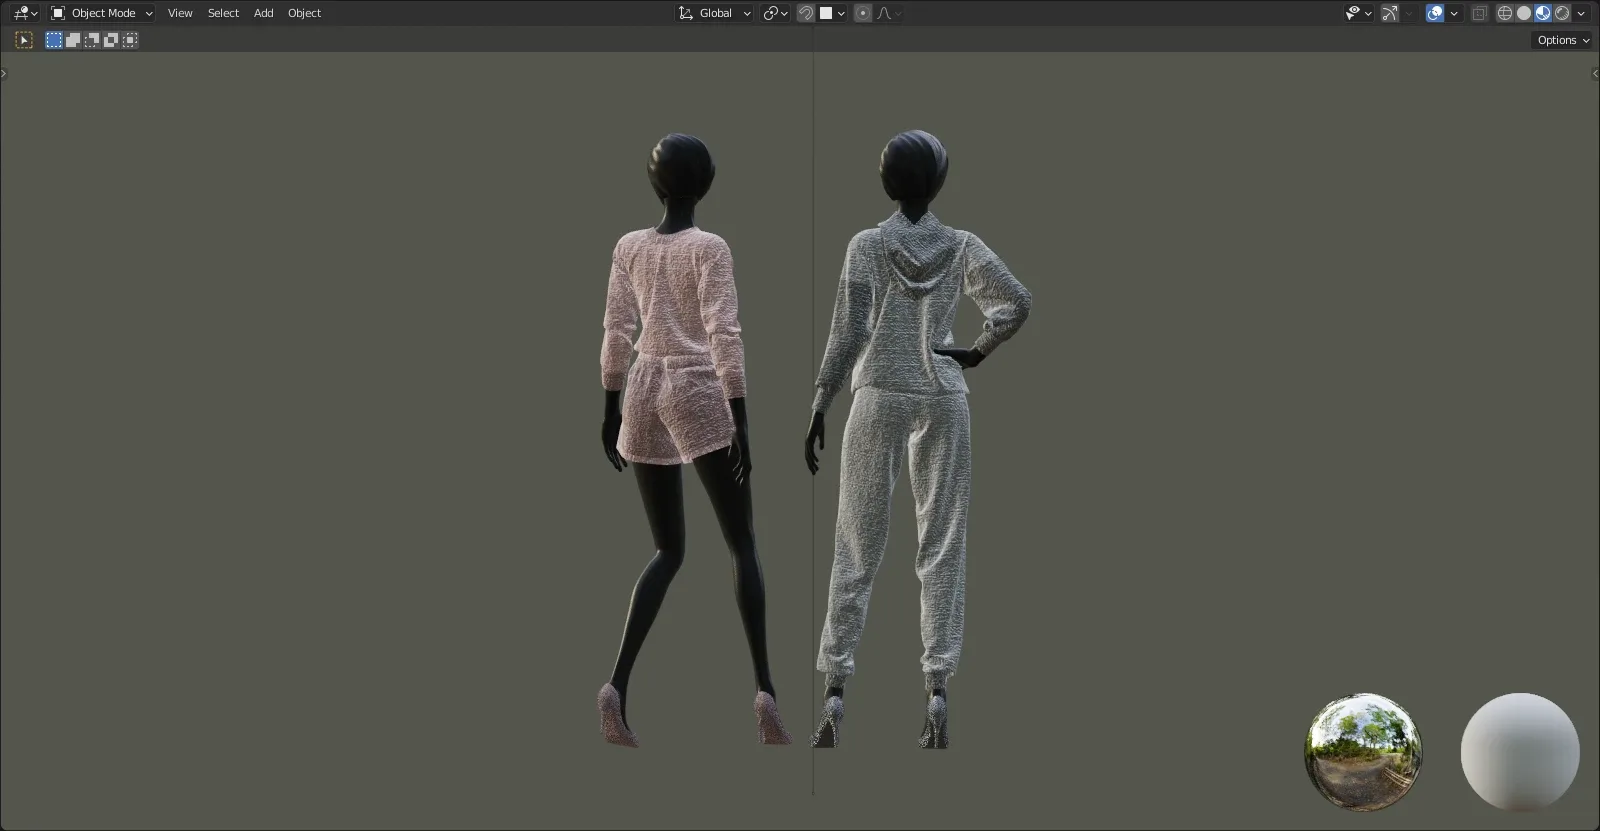
Task: Click the HDRI environment preview sphere
Action: click(x=1363, y=752)
